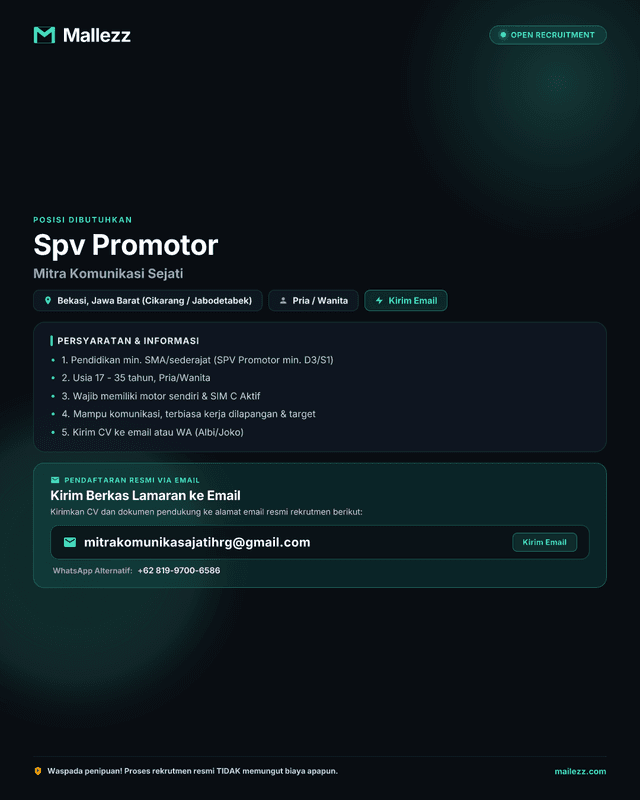Click the Spv Promotor job title heading
640x800 pixels.
click(126, 245)
